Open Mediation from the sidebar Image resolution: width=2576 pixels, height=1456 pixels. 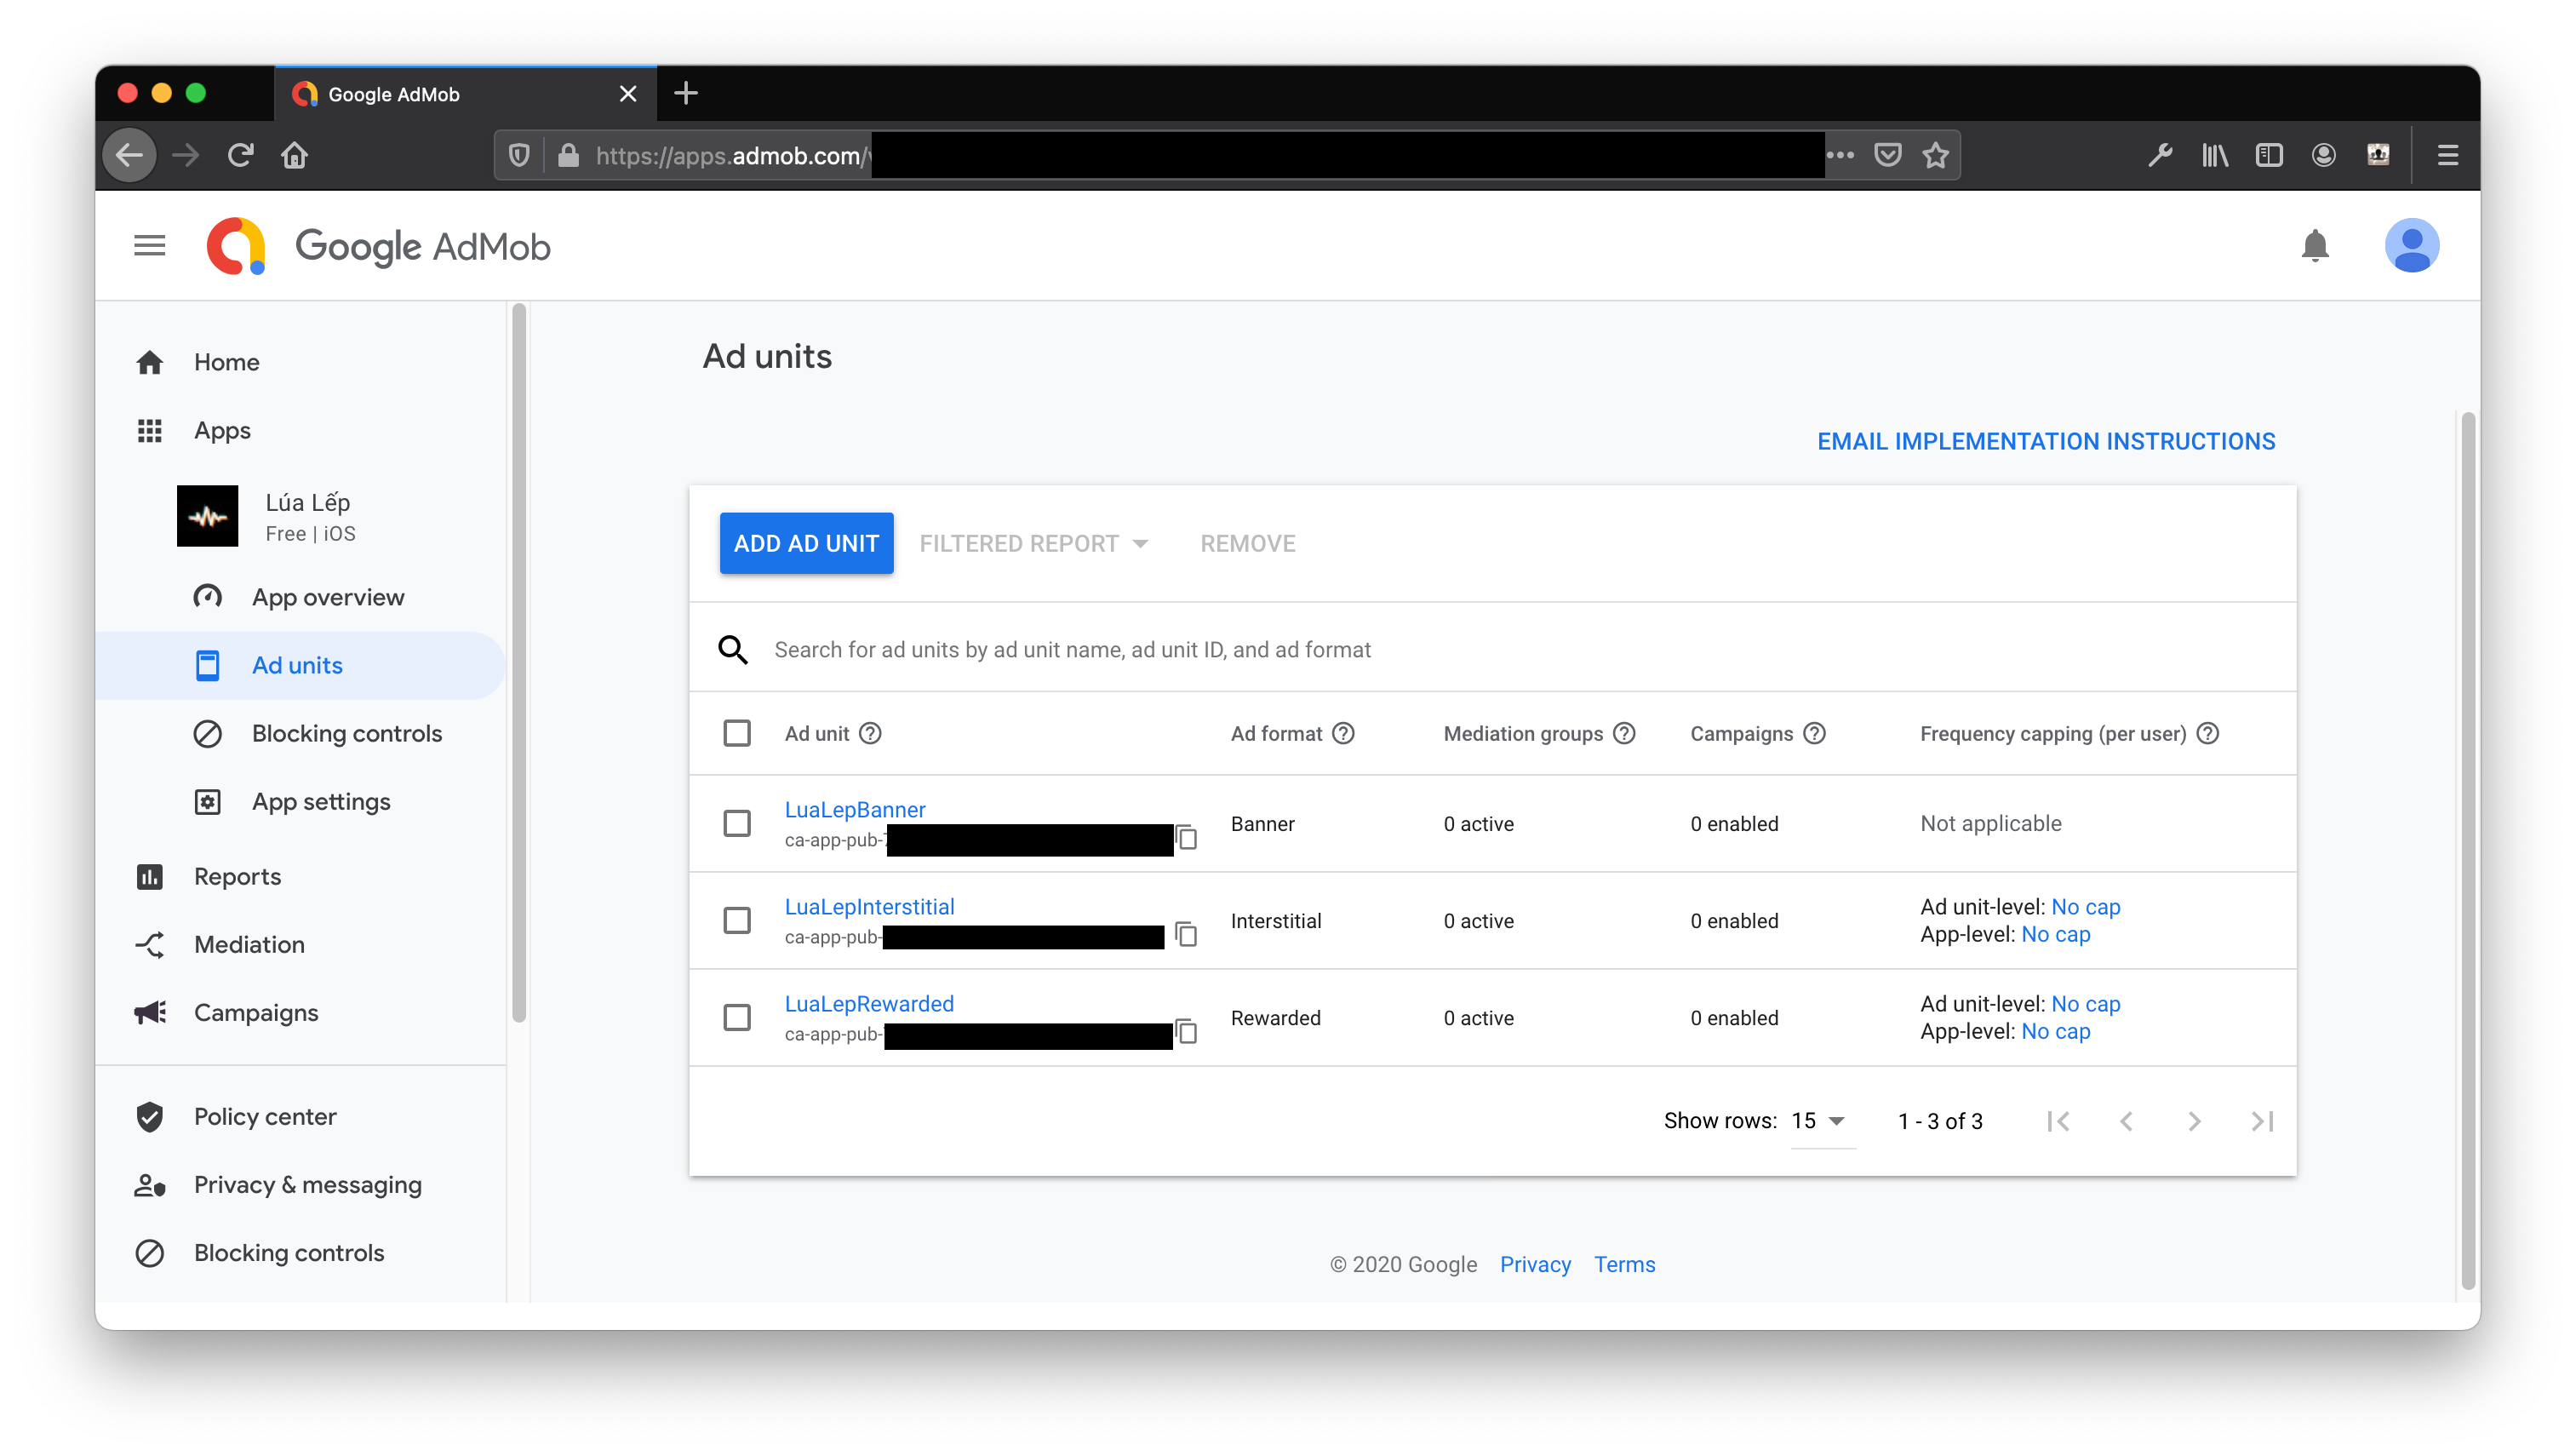[248, 944]
